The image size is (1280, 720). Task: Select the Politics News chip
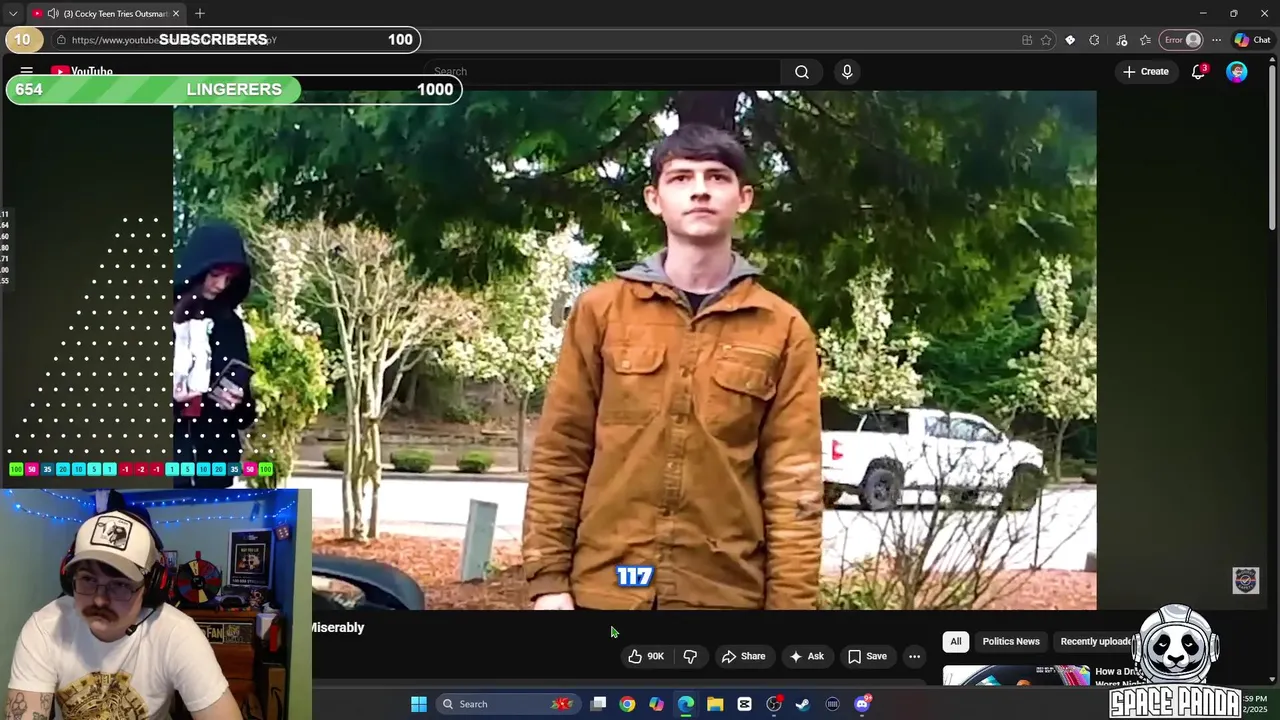(x=1011, y=641)
